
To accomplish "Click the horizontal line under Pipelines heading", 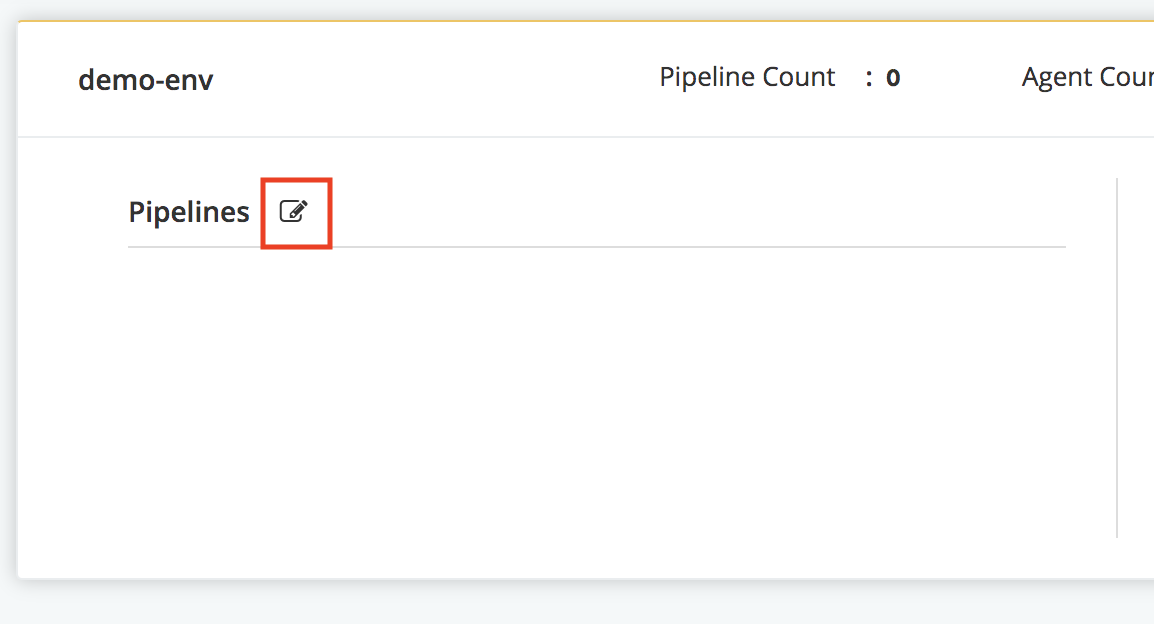I will click(596, 247).
